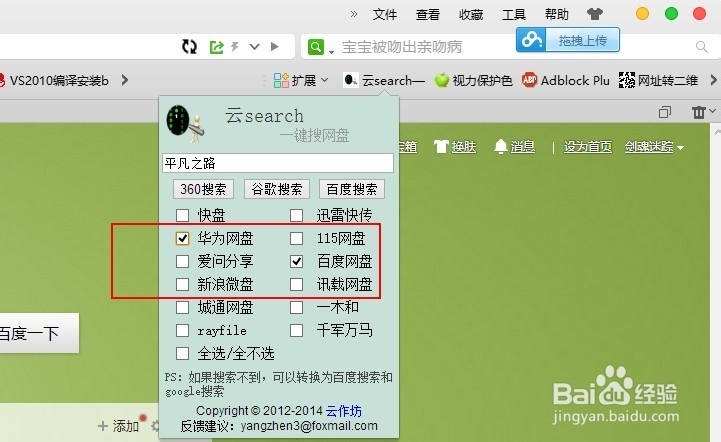Click the 百度搜索 button
Viewport: 721px width, 442px height.
click(x=352, y=189)
